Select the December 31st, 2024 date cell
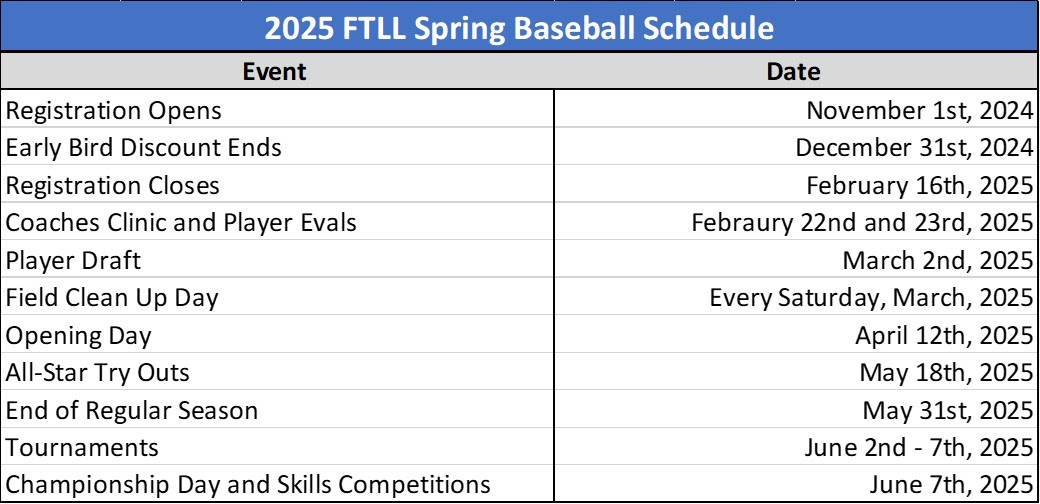 tap(796, 147)
